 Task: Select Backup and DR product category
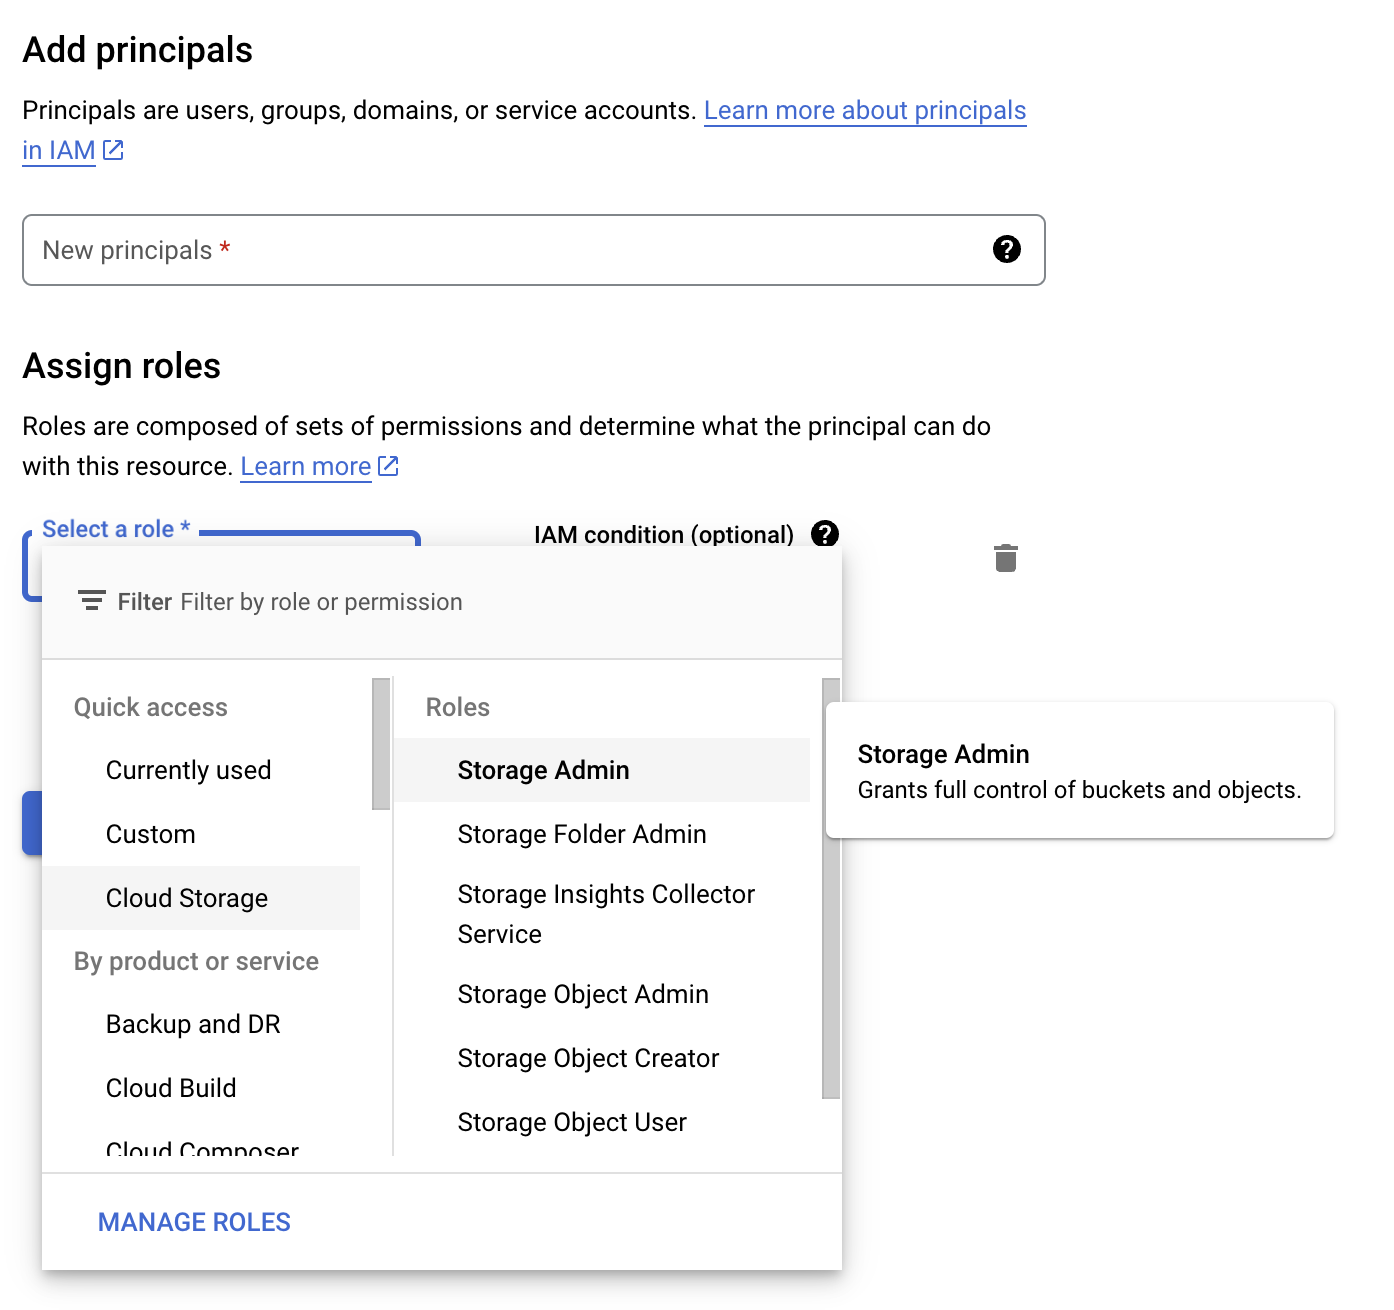point(193,1024)
